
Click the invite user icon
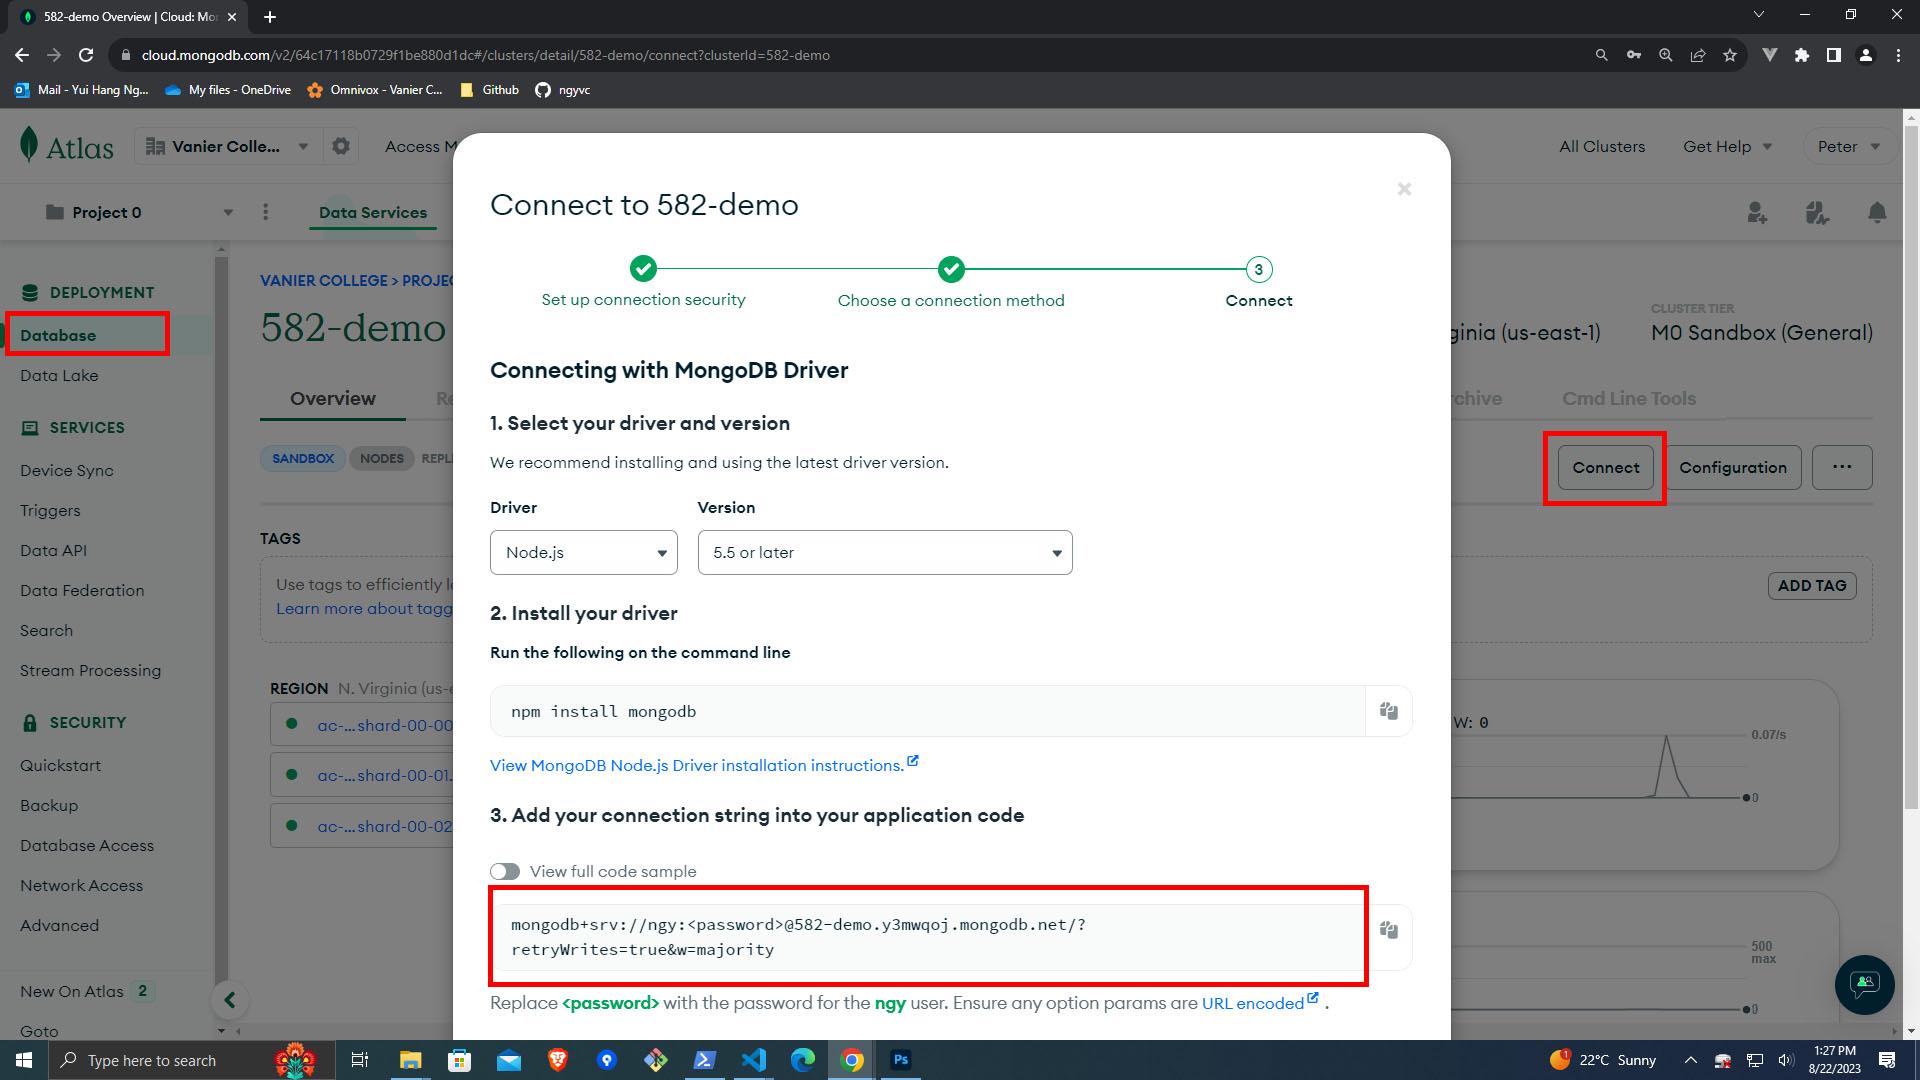tap(1757, 213)
